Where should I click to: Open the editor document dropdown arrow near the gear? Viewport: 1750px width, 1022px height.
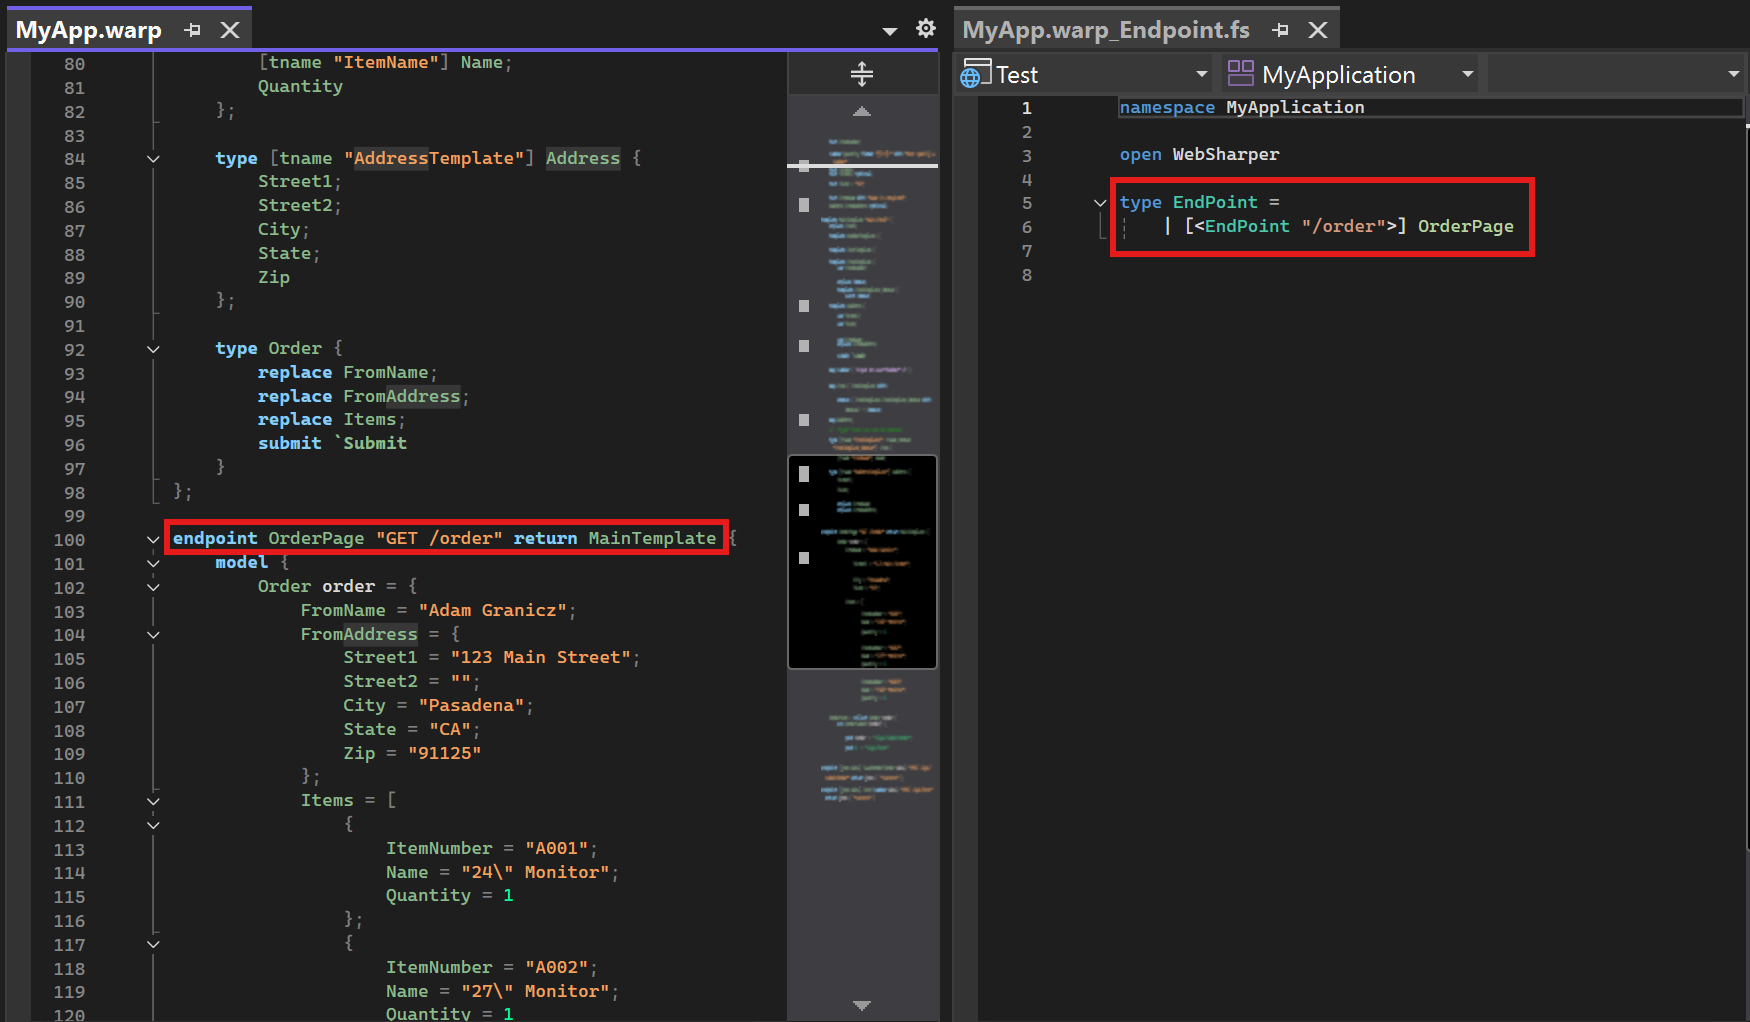click(x=888, y=30)
